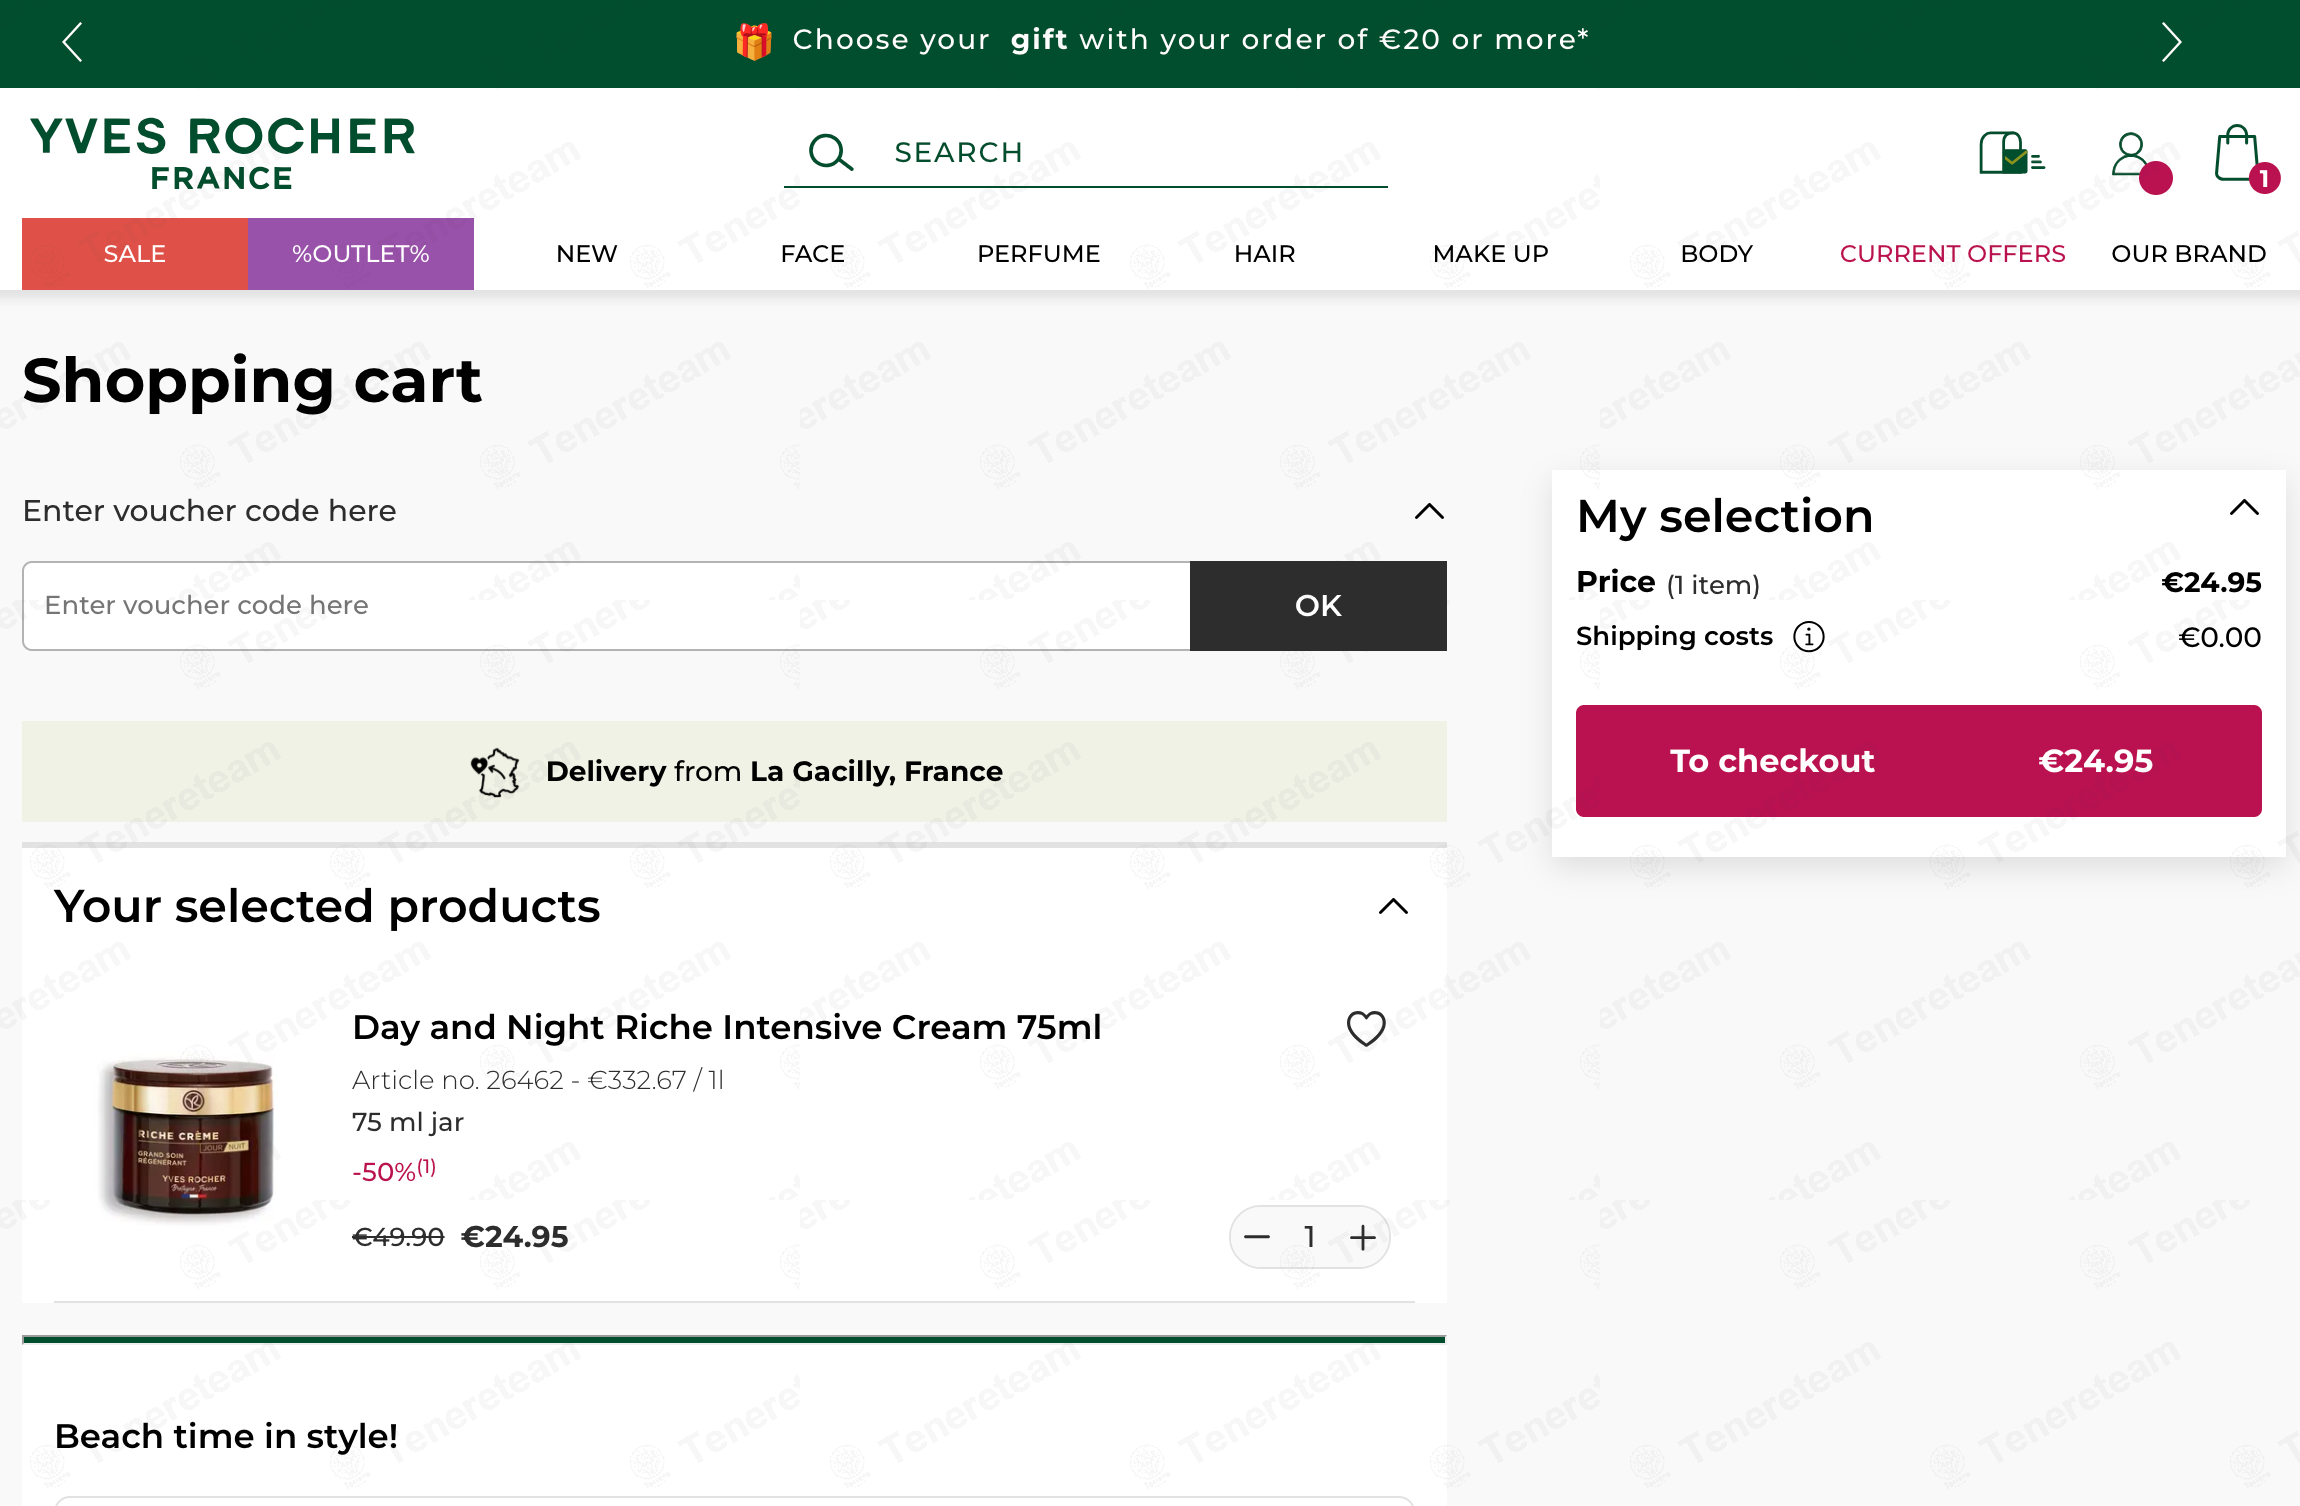Click the discounted price €24.95

click(514, 1238)
